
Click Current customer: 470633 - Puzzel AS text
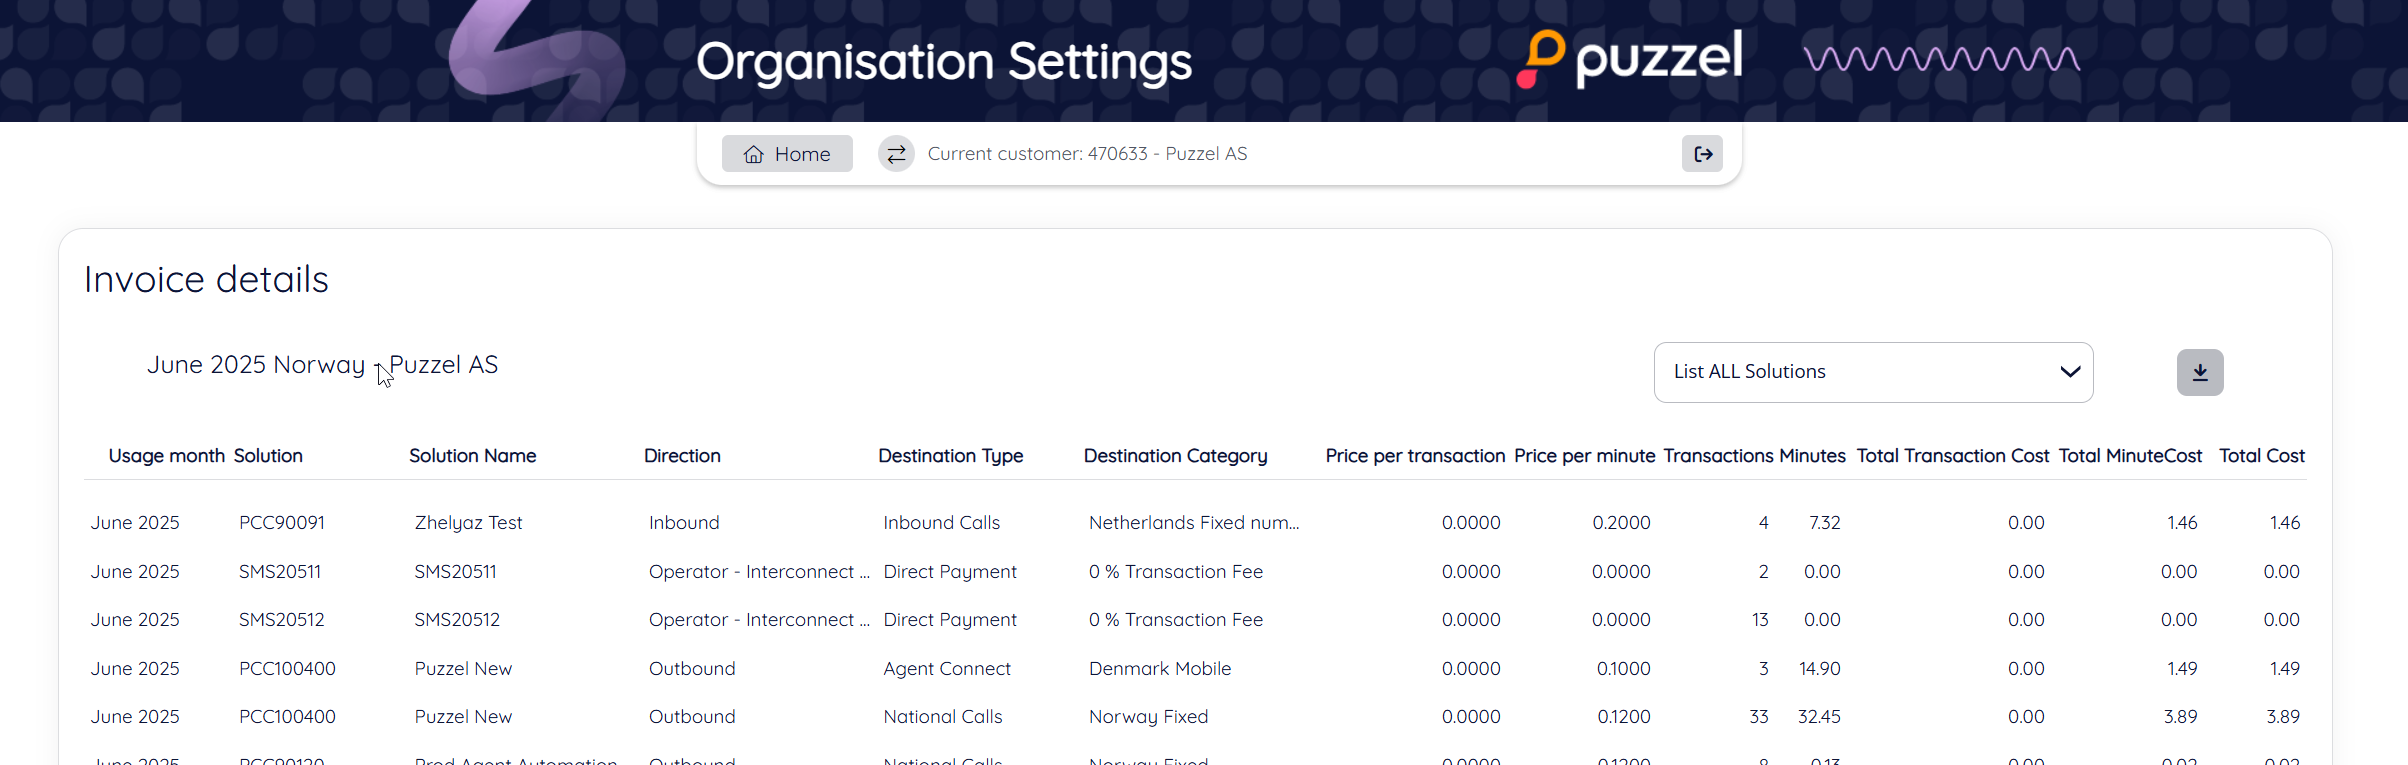point(1087,154)
